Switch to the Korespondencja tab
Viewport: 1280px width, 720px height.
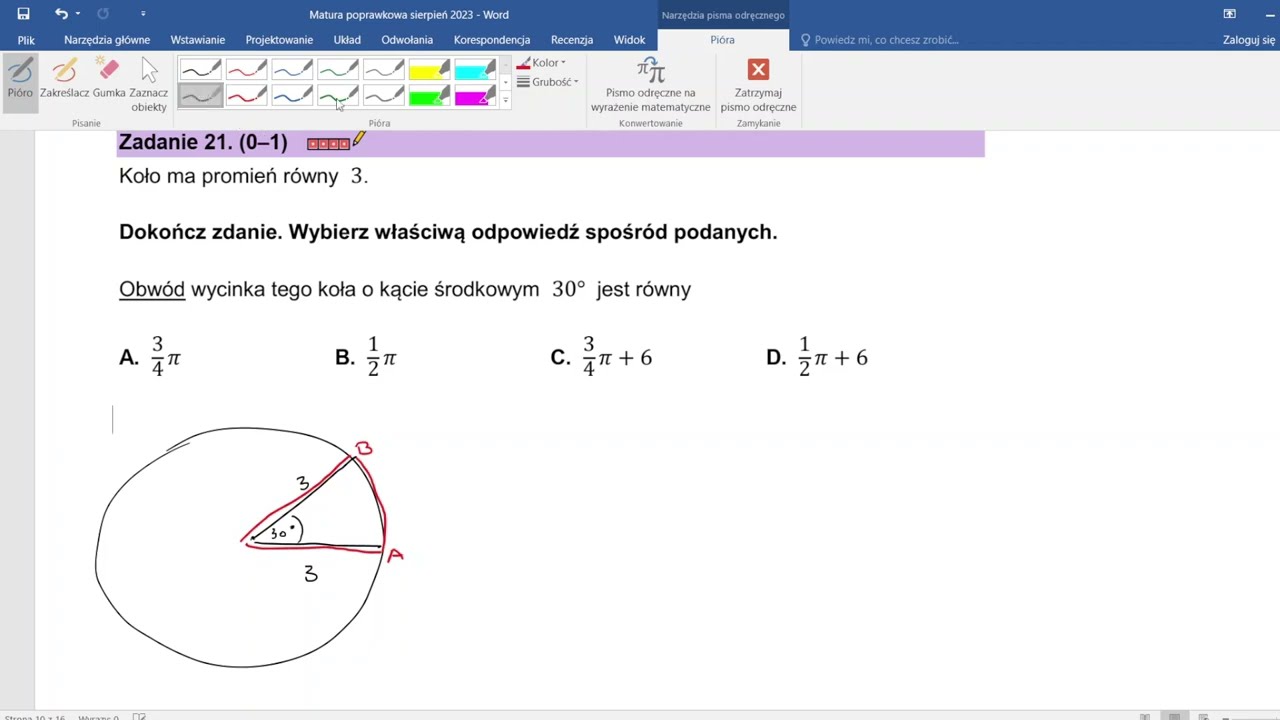point(492,40)
